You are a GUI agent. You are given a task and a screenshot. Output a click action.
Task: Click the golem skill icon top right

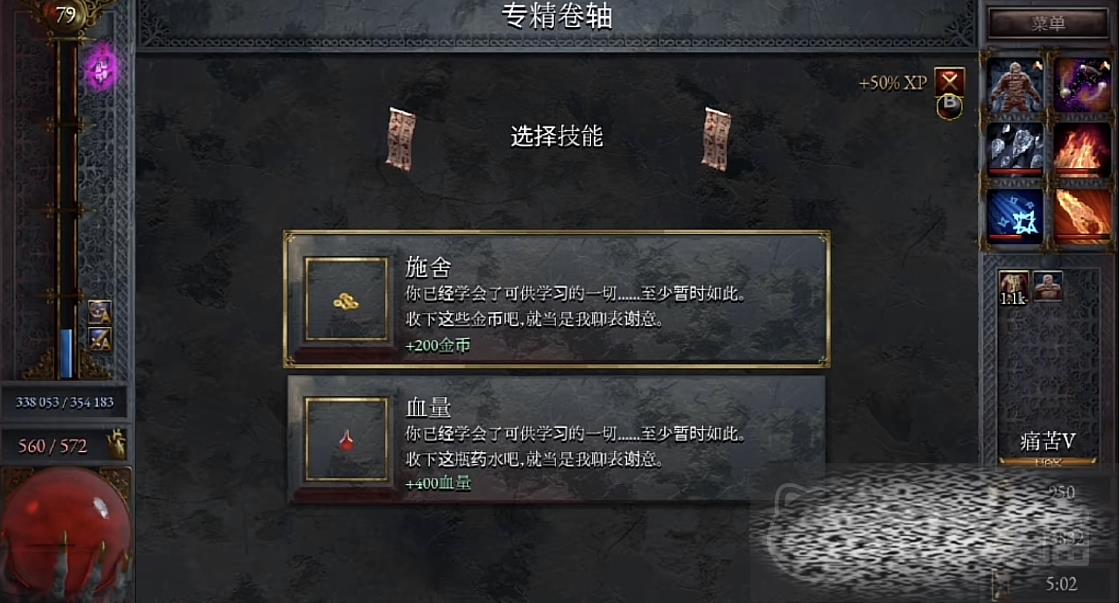coord(1015,86)
